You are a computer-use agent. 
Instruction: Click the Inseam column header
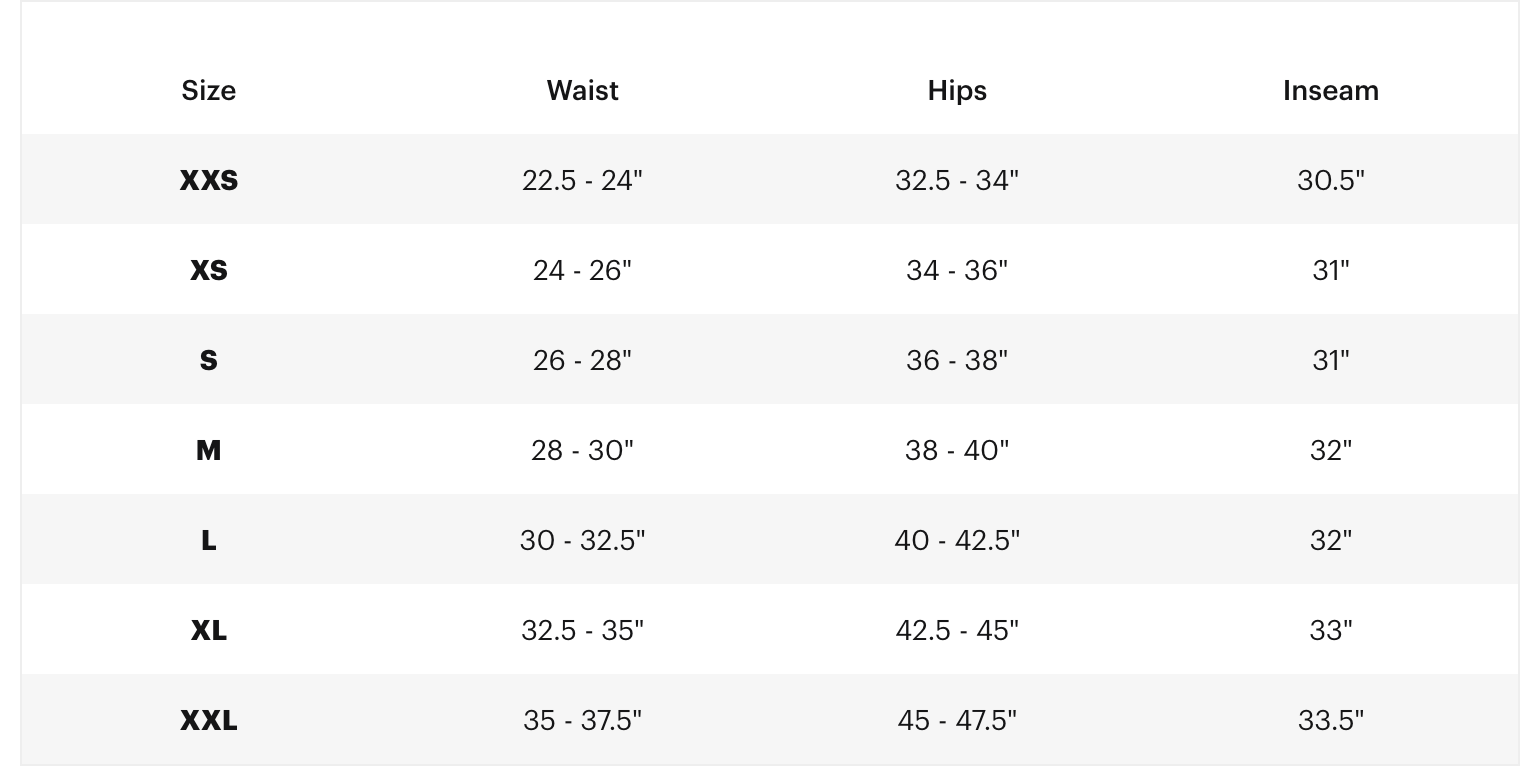[1330, 90]
